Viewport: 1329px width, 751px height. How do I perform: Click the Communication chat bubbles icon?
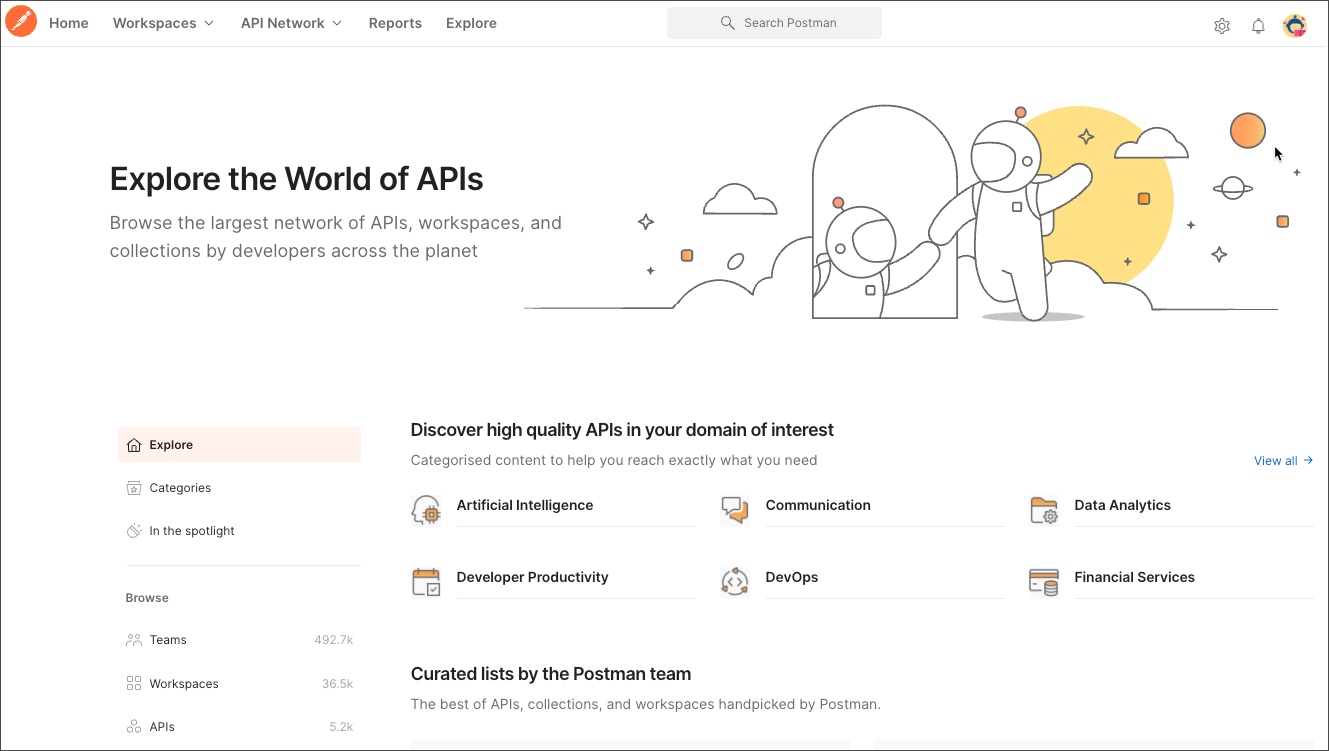tap(735, 510)
